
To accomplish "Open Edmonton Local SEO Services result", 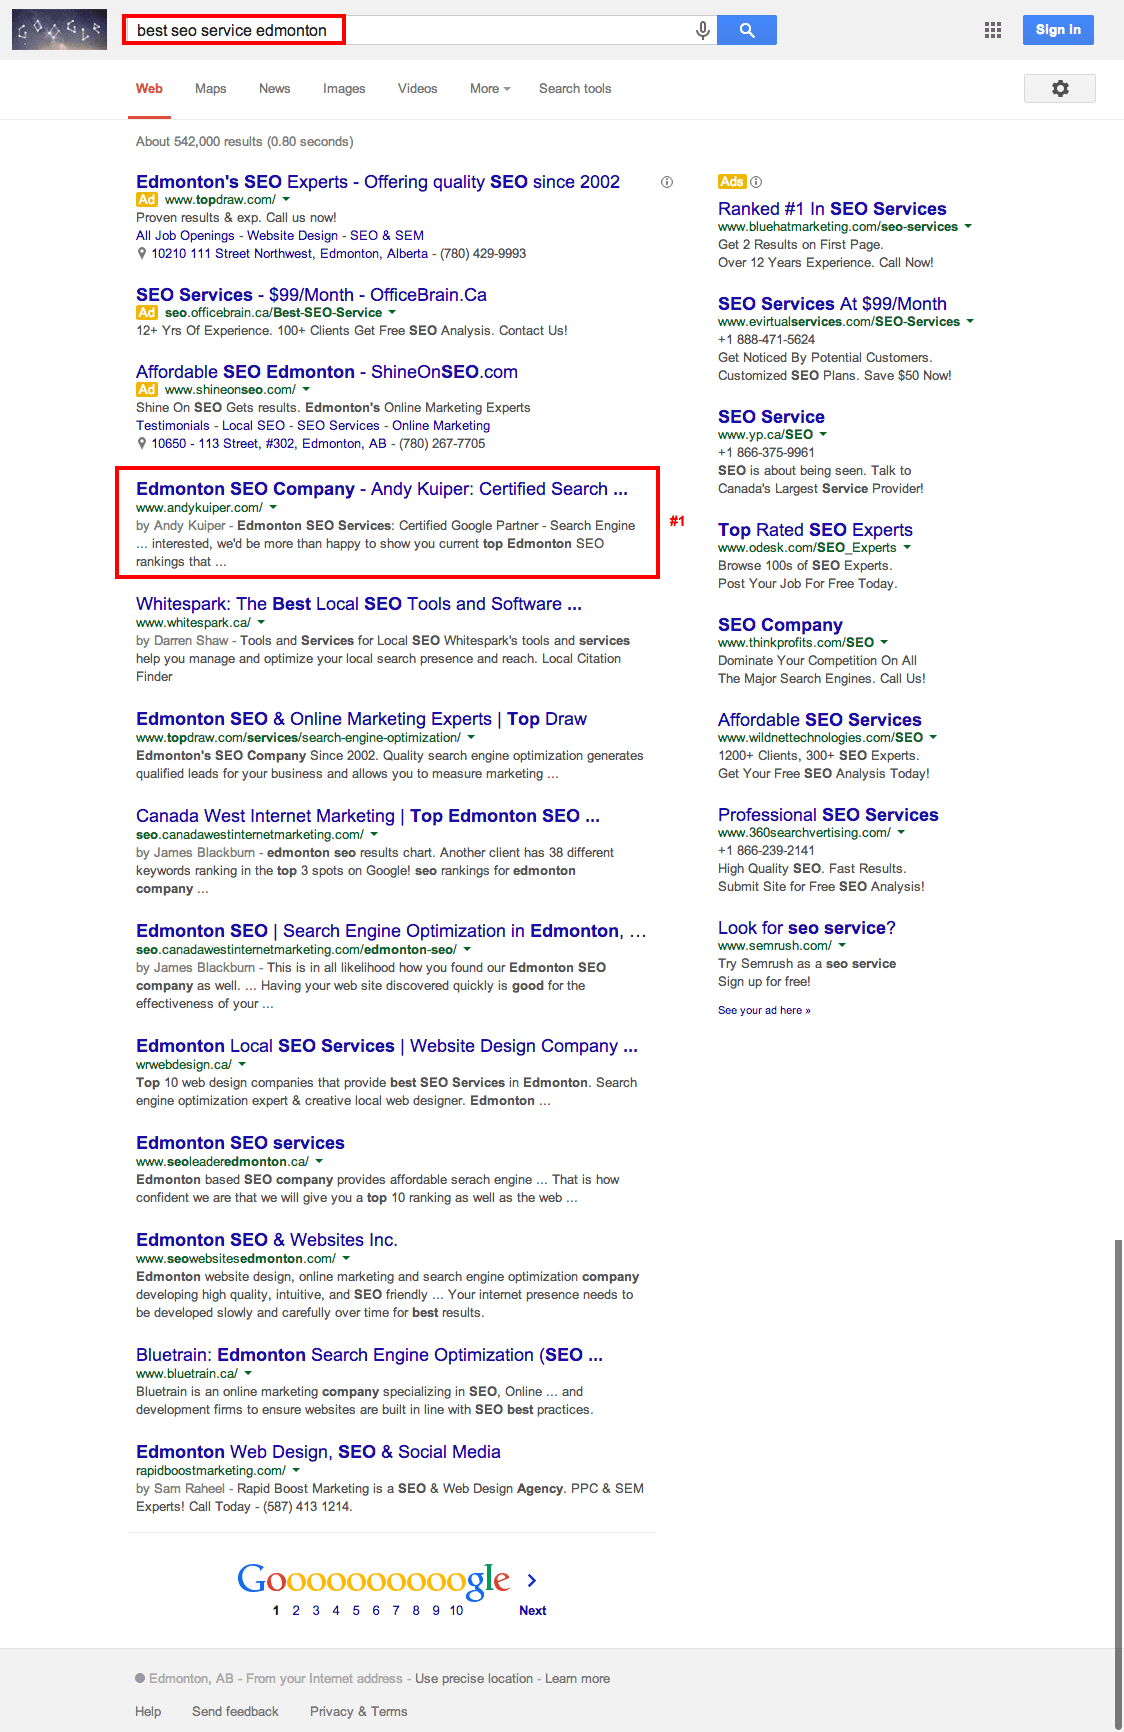I will point(387,1046).
